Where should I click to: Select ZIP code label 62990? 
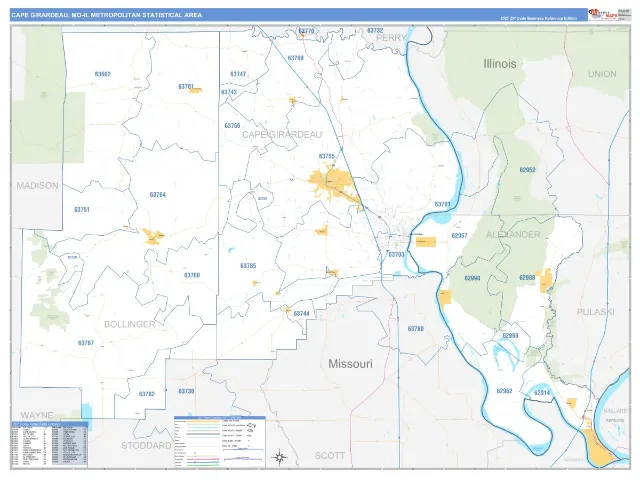(x=472, y=278)
